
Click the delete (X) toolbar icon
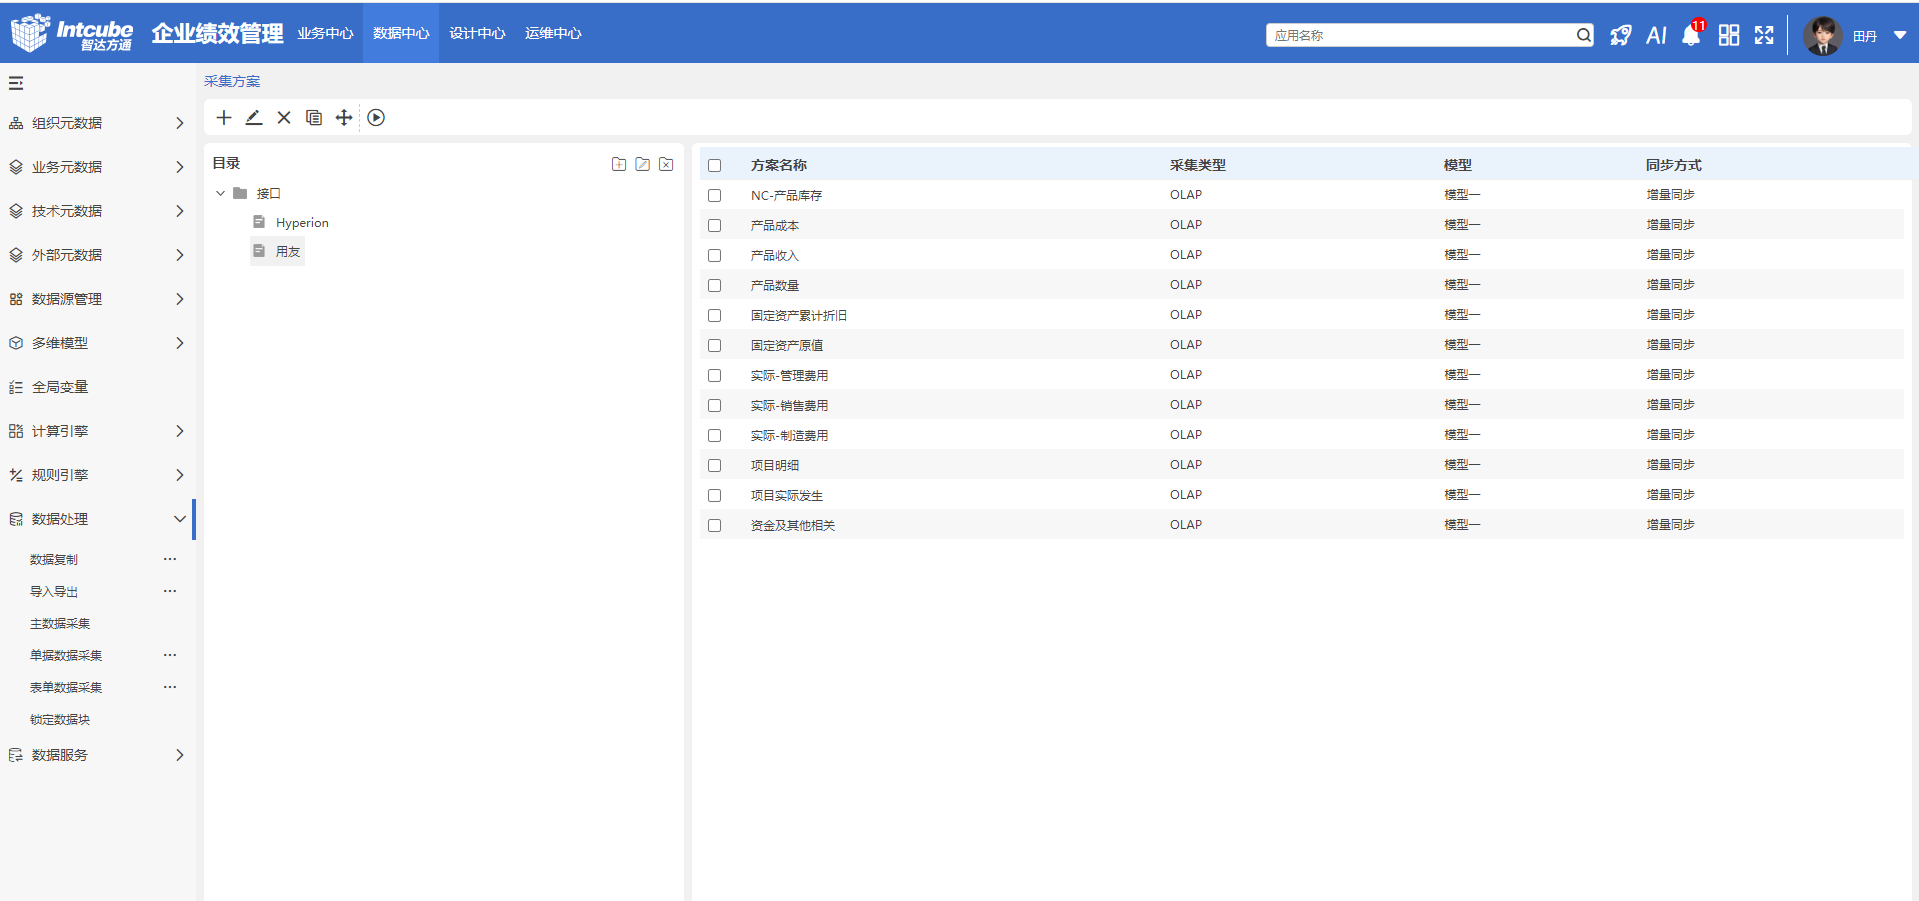click(284, 118)
